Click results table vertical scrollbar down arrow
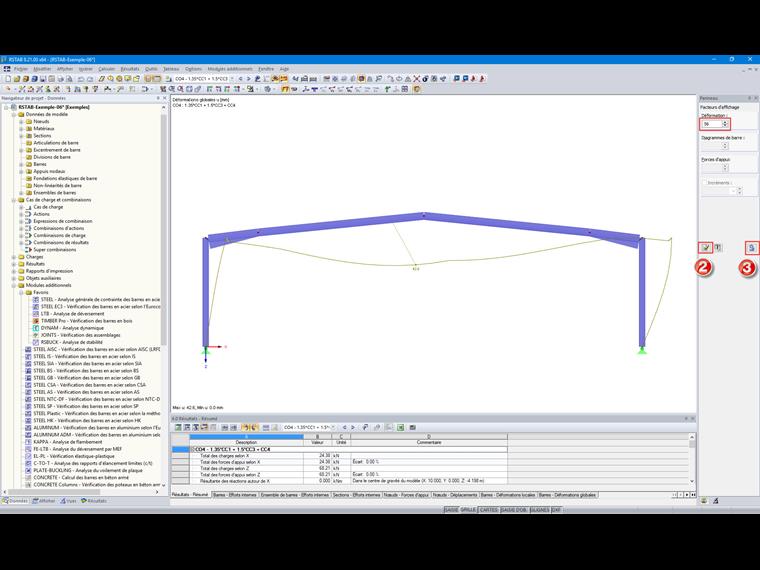This screenshot has width=760, height=570. (x=692, y=481)
